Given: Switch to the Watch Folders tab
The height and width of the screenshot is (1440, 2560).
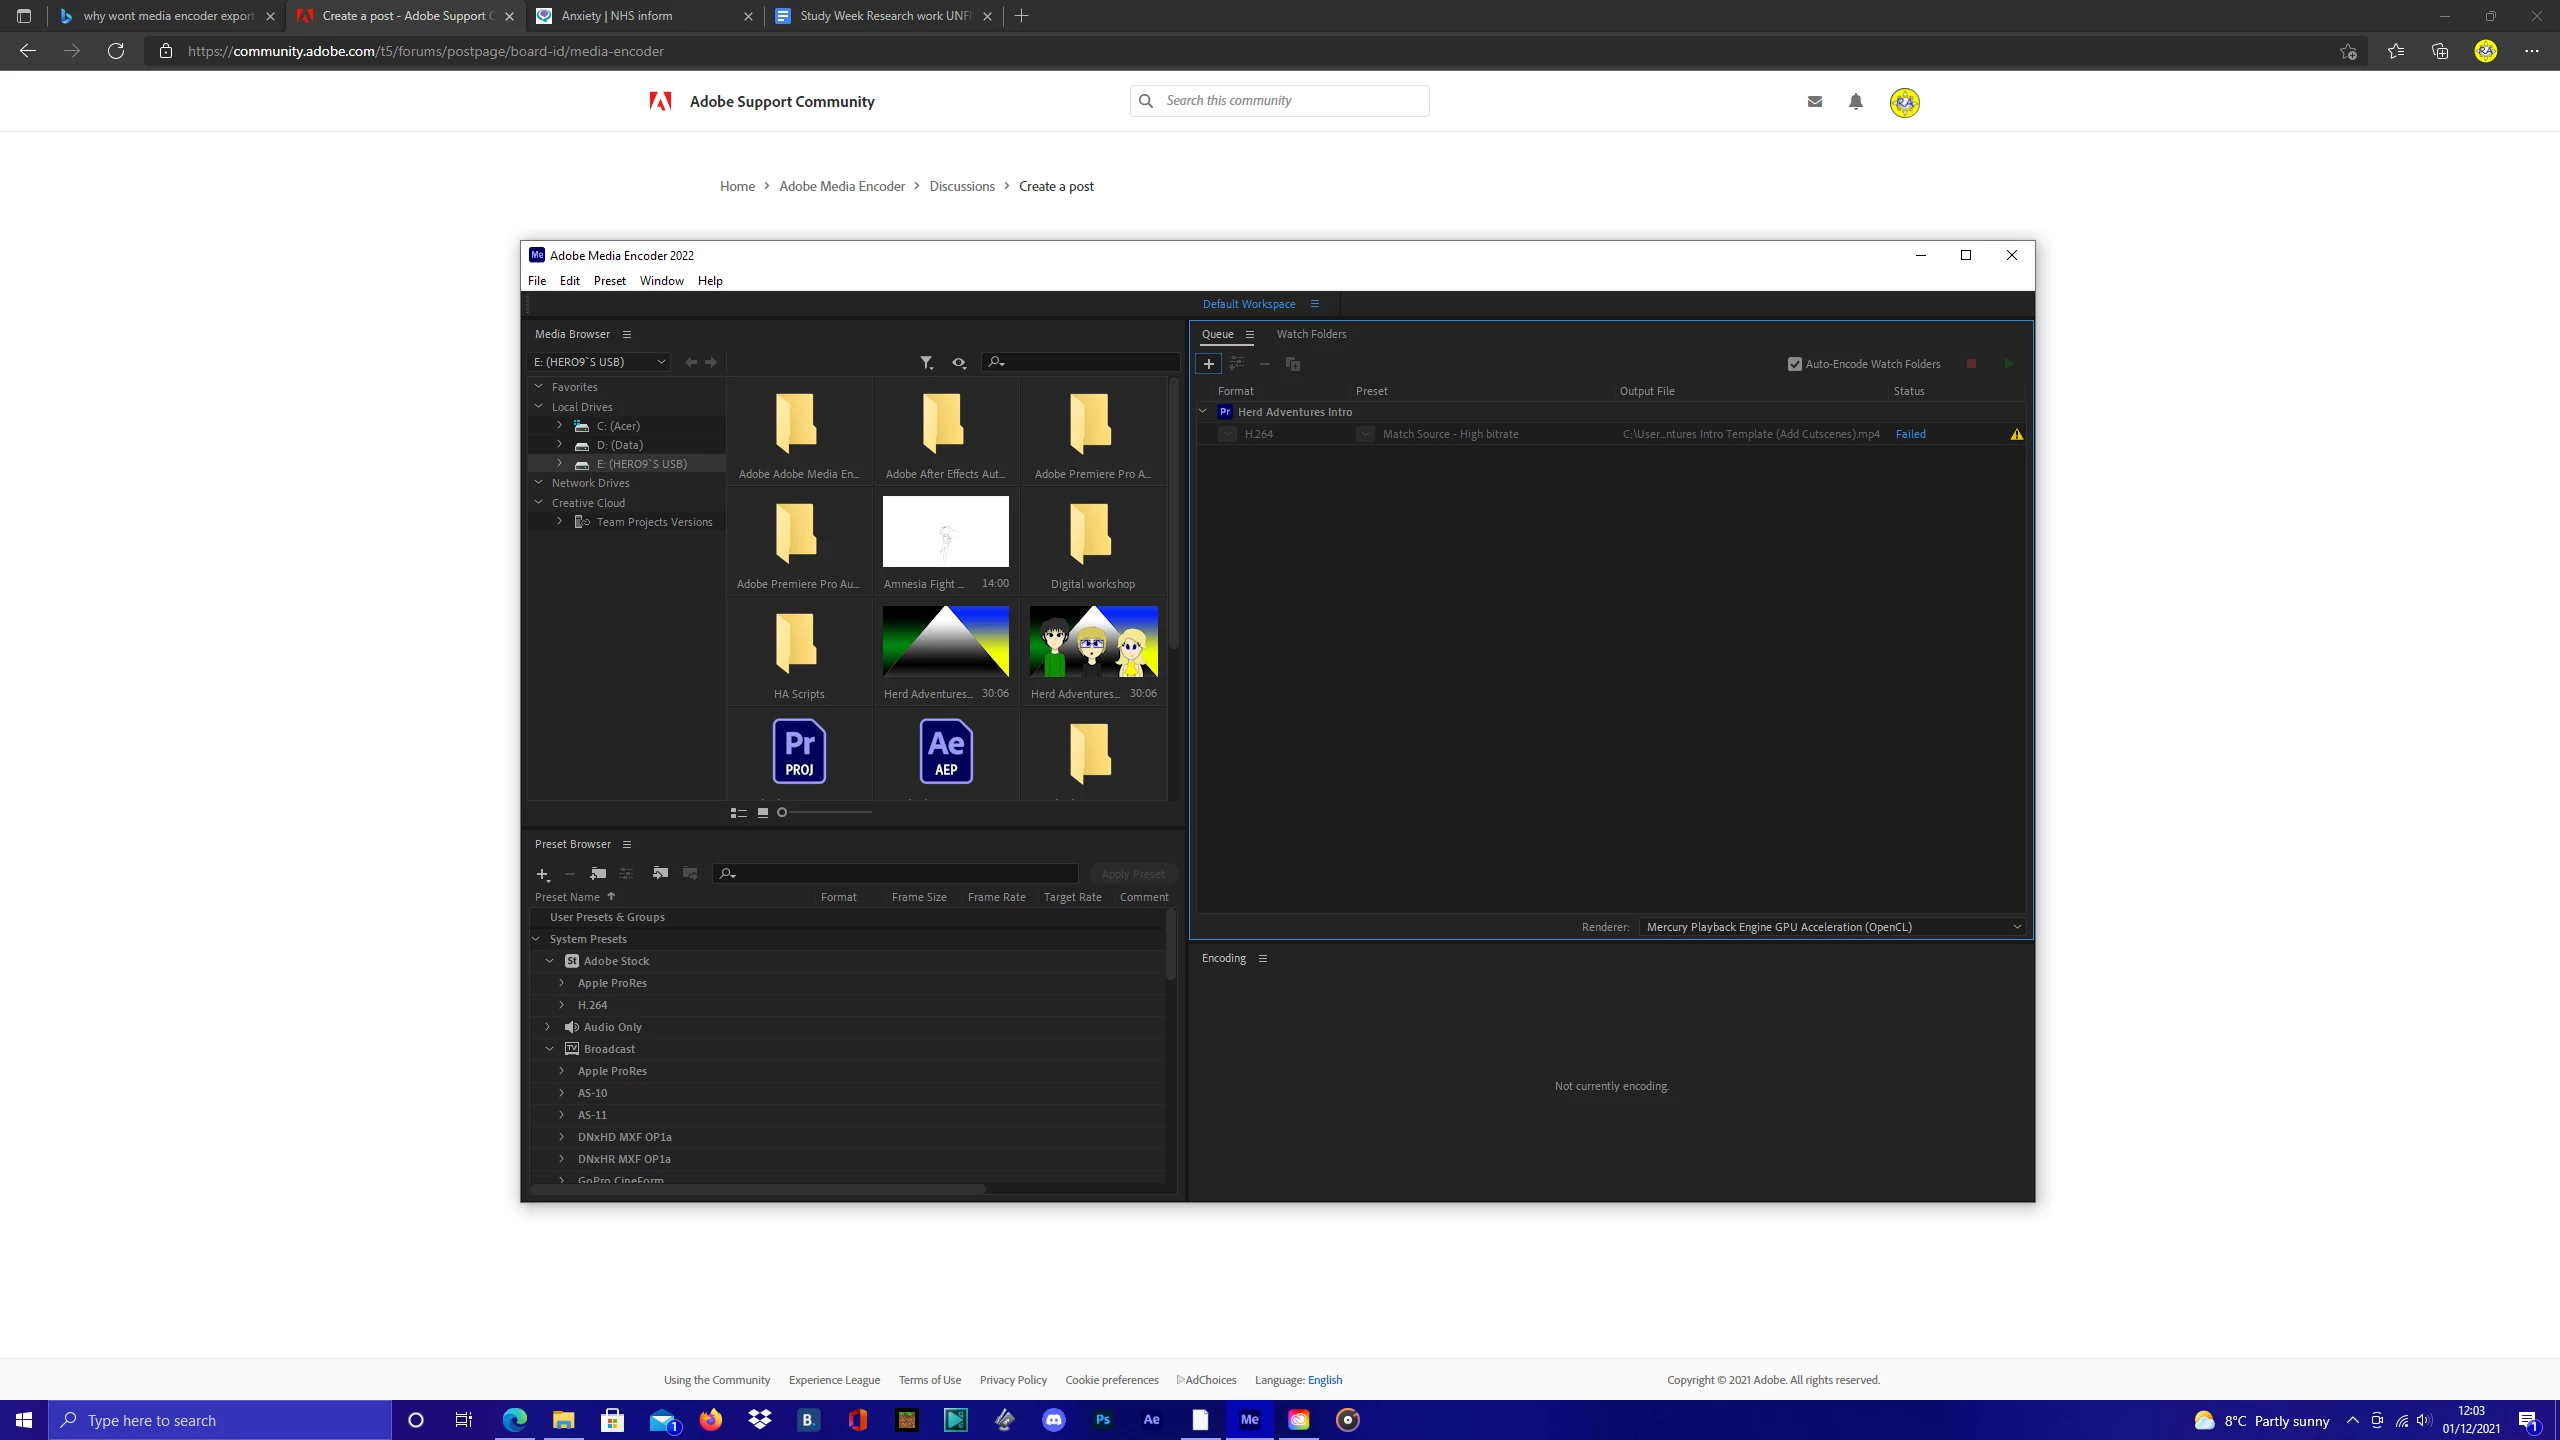Looking at the screenshot, I should pyautogui.click(x=1311, y=334).
